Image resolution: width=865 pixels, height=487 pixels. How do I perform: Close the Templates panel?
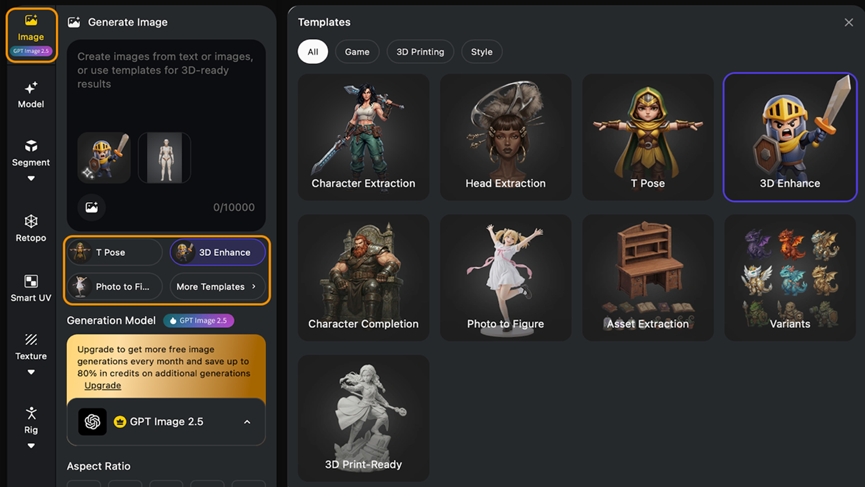point(848,22)
